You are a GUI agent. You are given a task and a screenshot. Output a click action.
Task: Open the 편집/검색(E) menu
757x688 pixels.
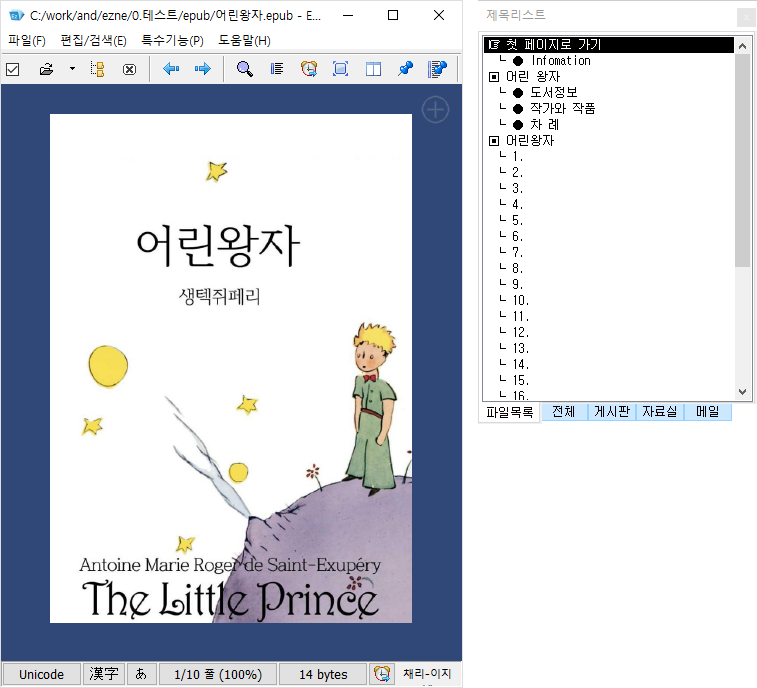tap(93, 41)
